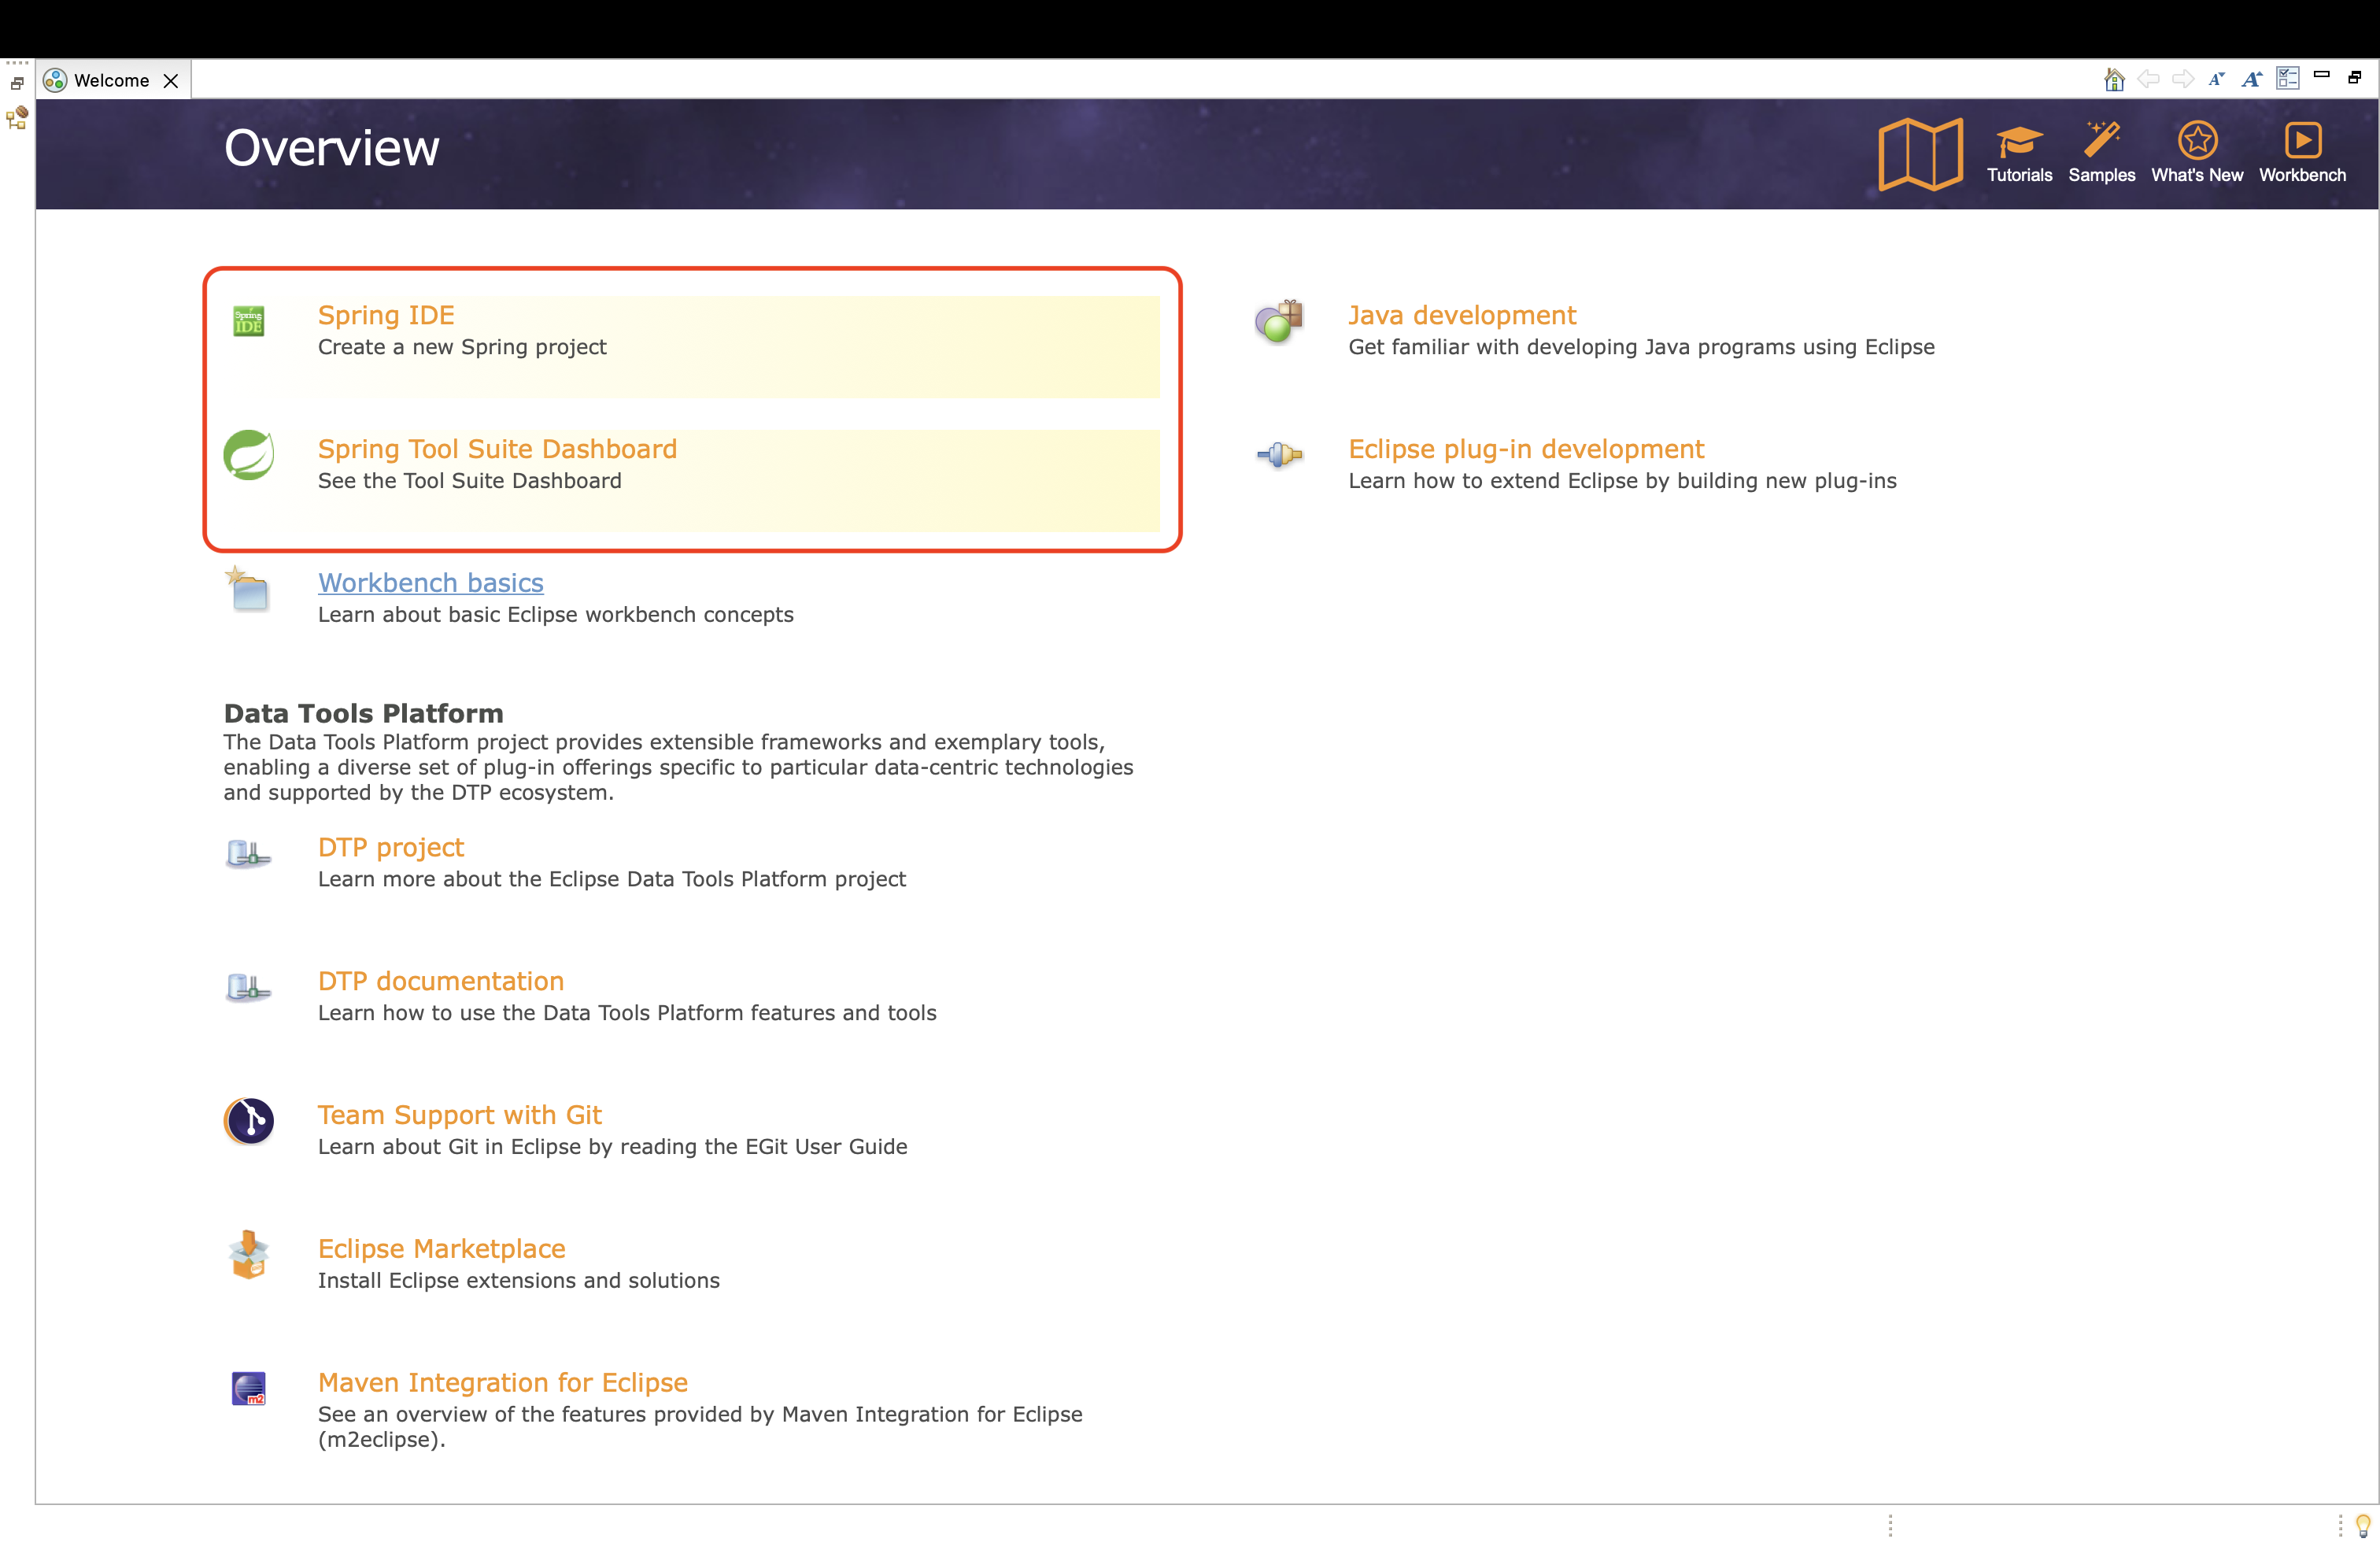This screenshot has height=1546, width=2380.
Task: Restore the minimized left view stack
Action: (x=17, y=84)
